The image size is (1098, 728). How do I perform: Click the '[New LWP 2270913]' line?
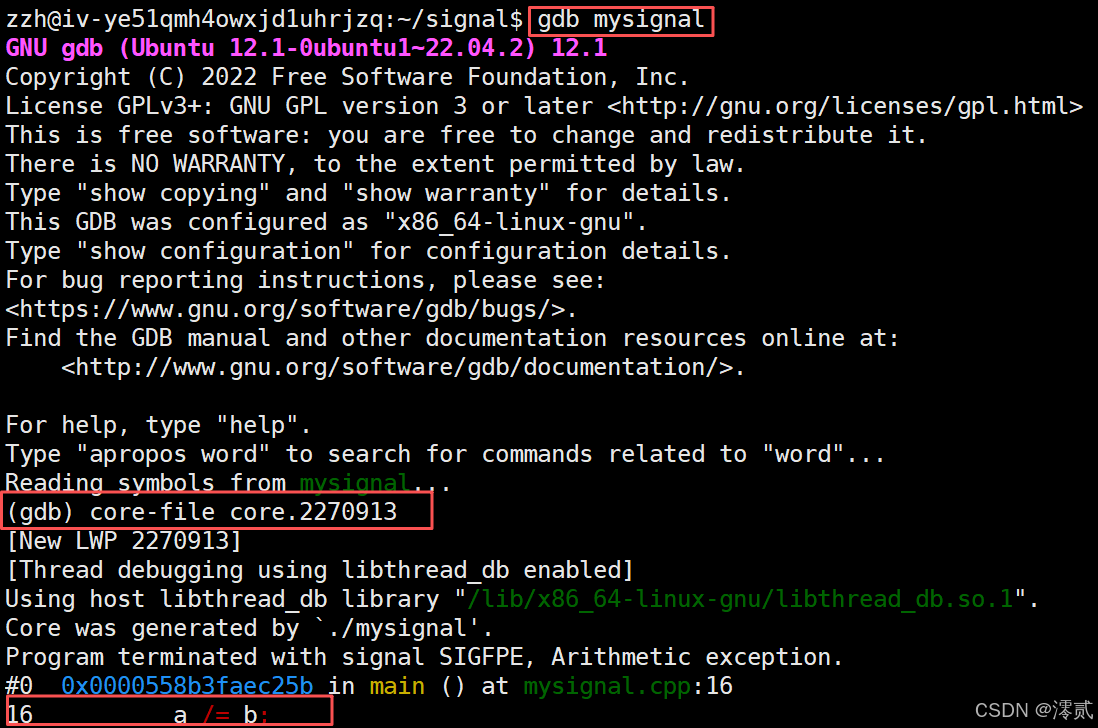(123, 540)
